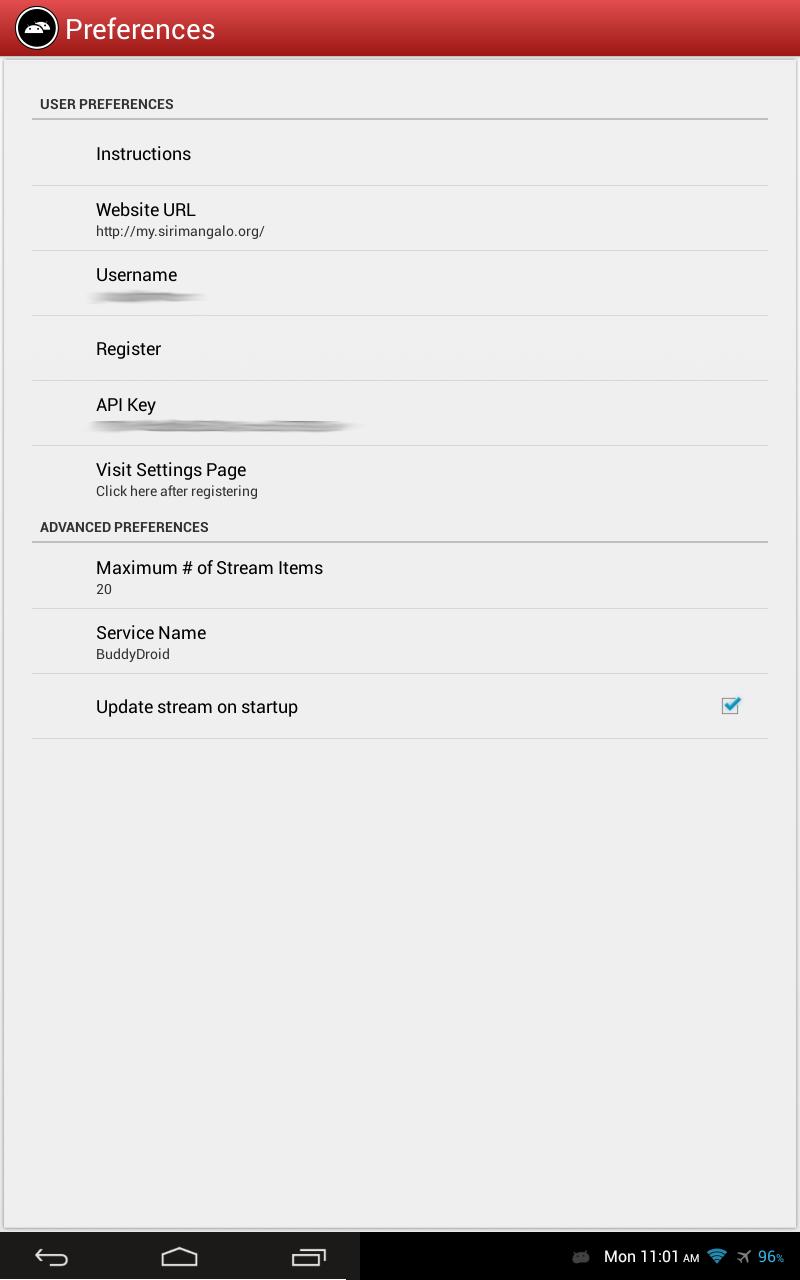Tap the Preferences title in action bar
The width and height of the screenshot is (800, 1280).
(x=140, y=29)
